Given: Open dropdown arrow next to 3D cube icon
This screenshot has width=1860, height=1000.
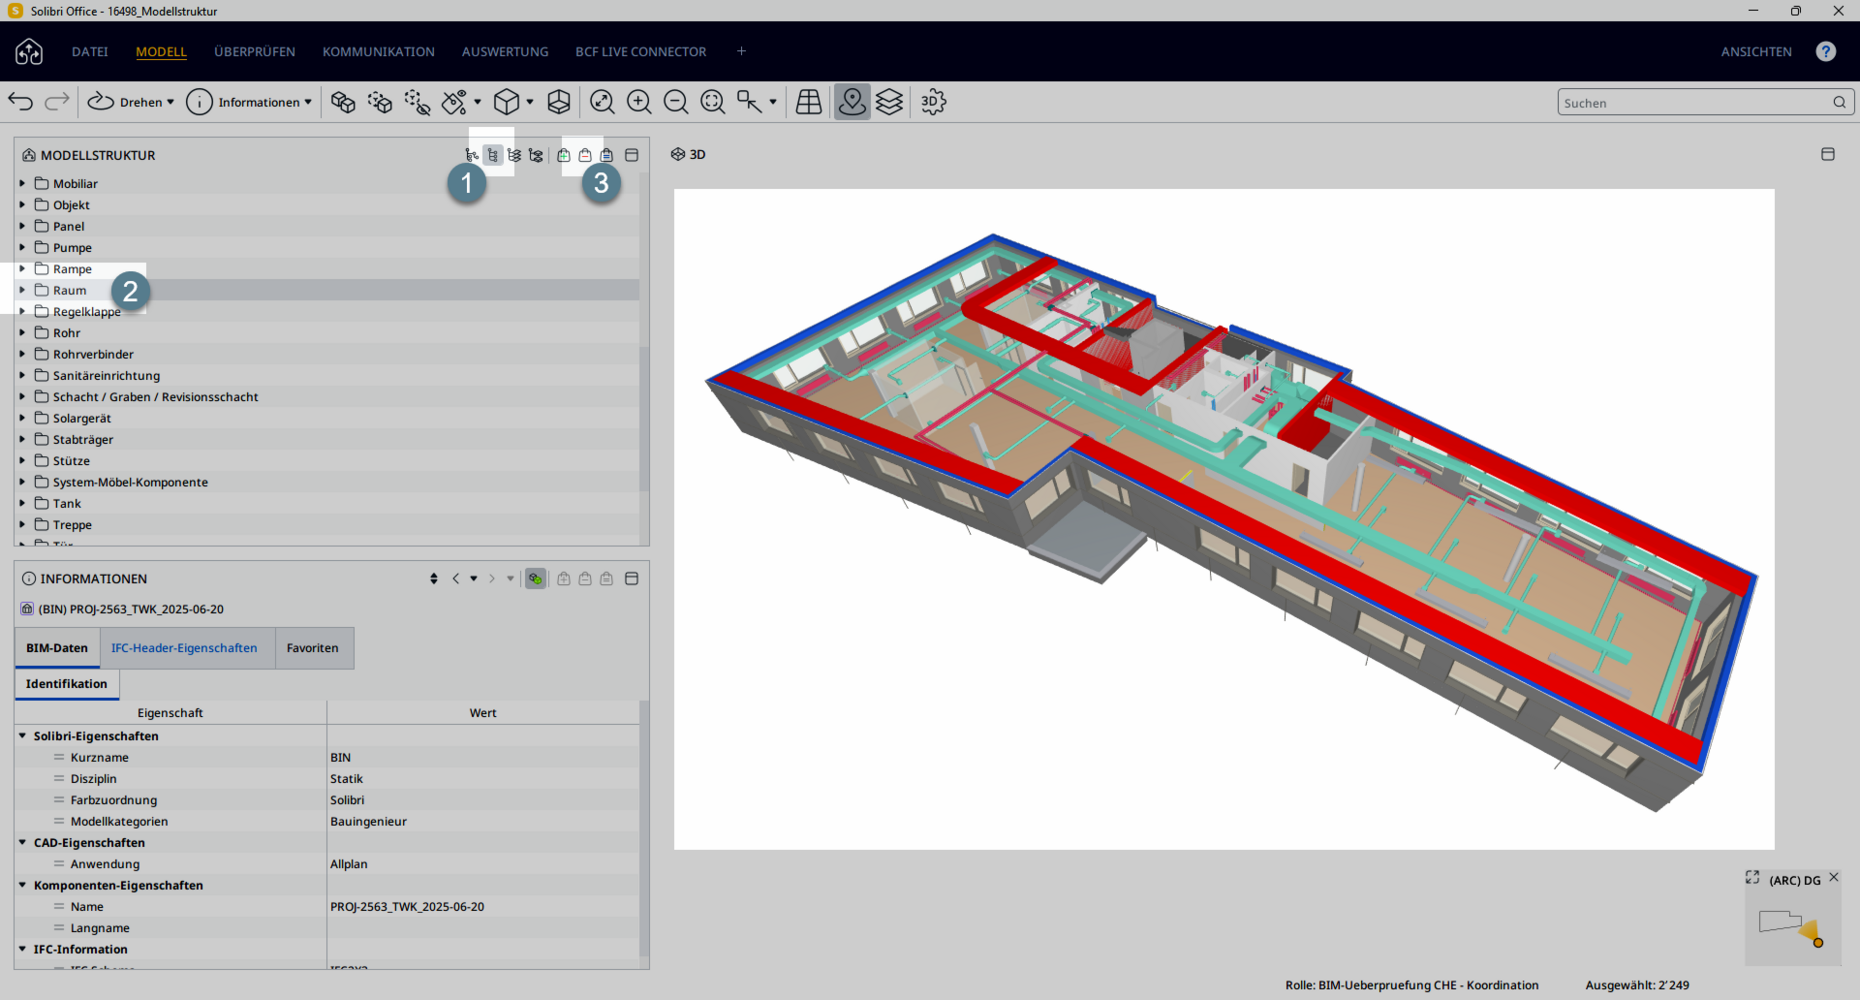Looking at the screenshot, I should (530, 102).
